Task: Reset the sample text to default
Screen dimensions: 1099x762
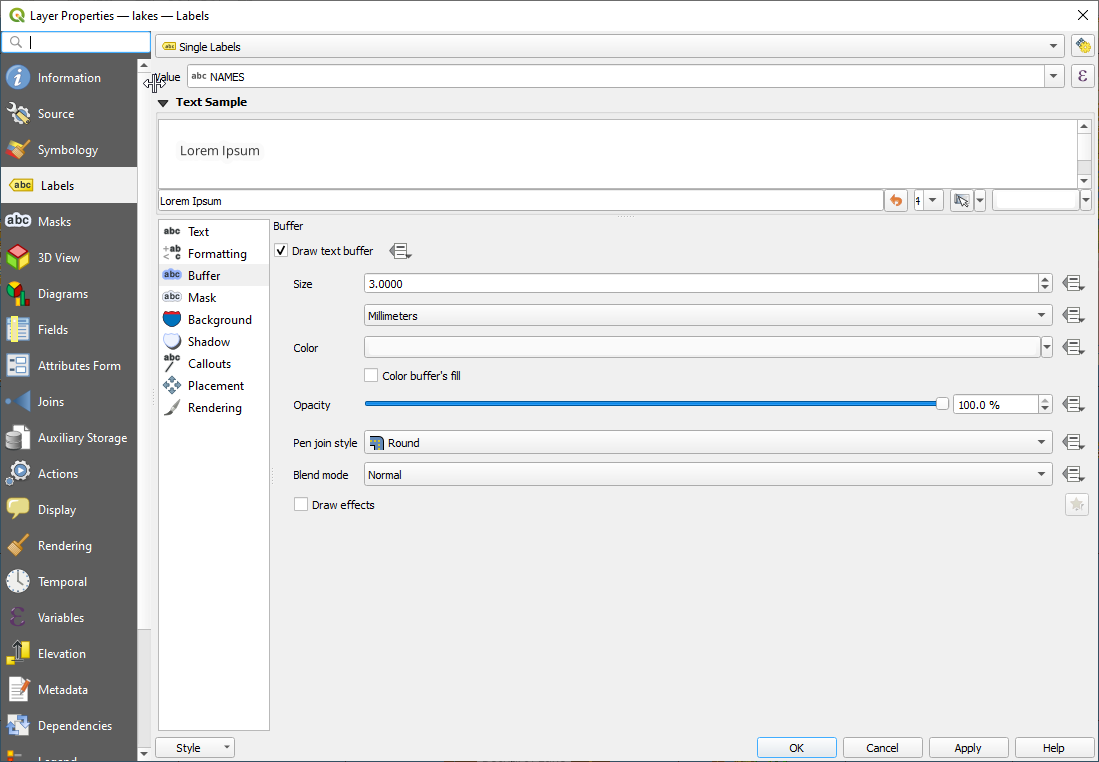Action: click(896, 201)
